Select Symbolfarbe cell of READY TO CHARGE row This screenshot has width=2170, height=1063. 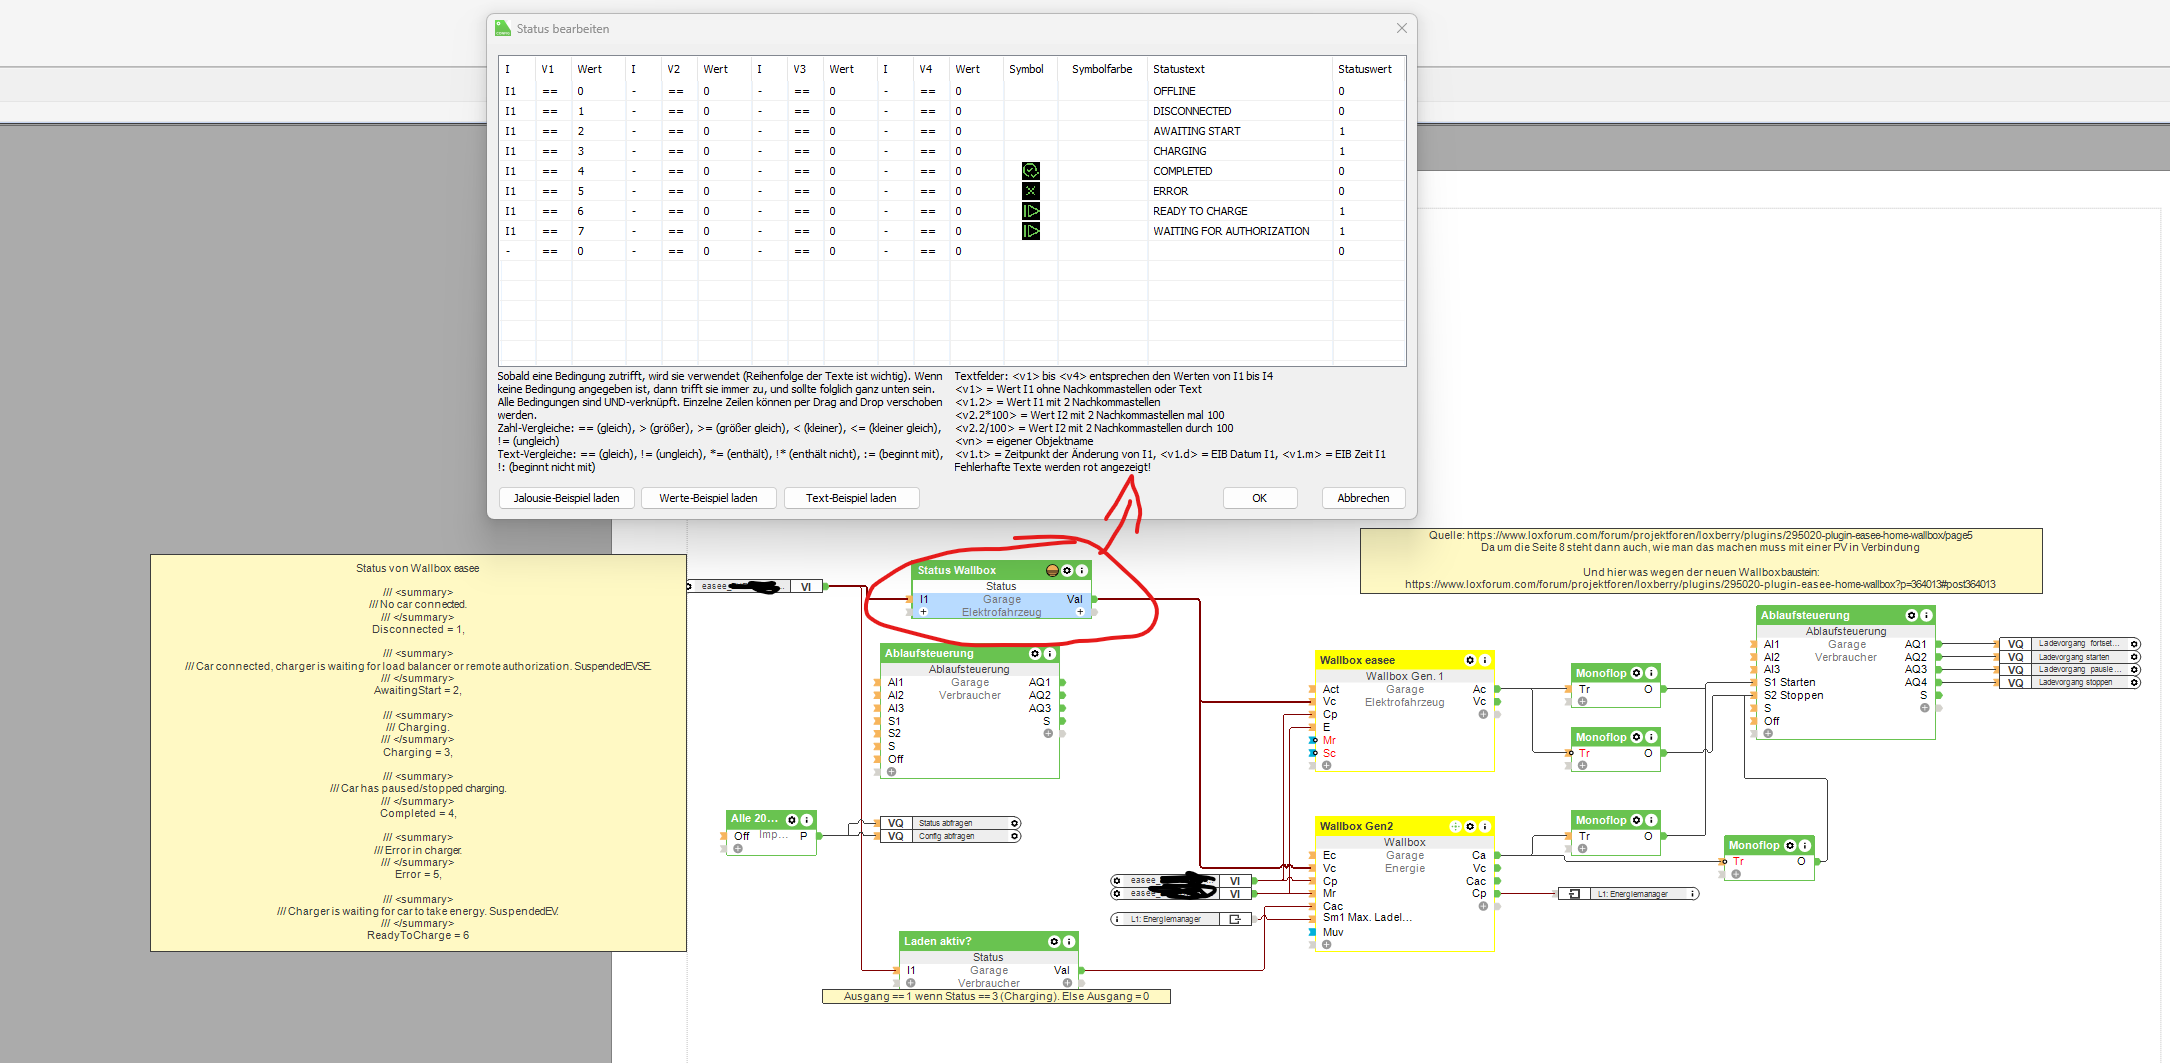coord(1102,211)
